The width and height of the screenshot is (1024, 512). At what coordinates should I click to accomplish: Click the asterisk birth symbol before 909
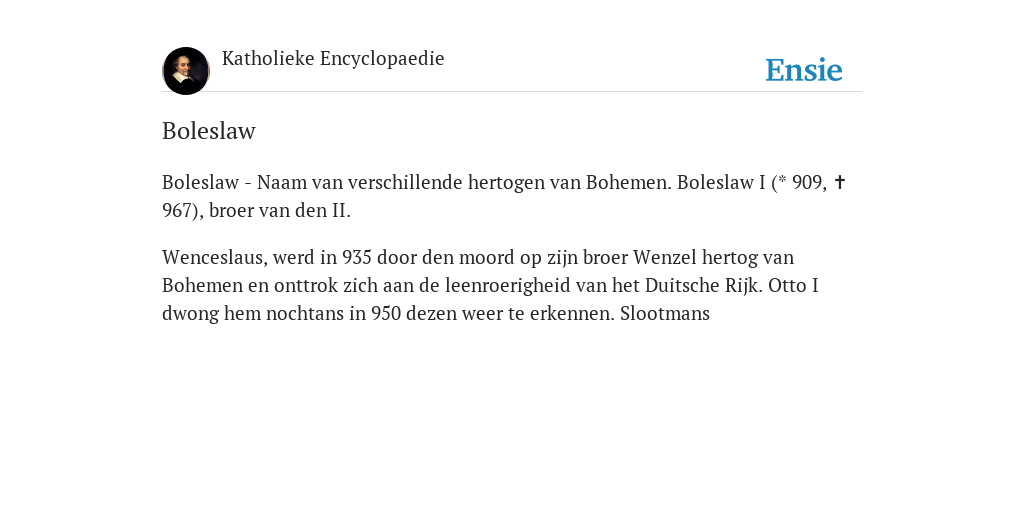tap(782, 181)
